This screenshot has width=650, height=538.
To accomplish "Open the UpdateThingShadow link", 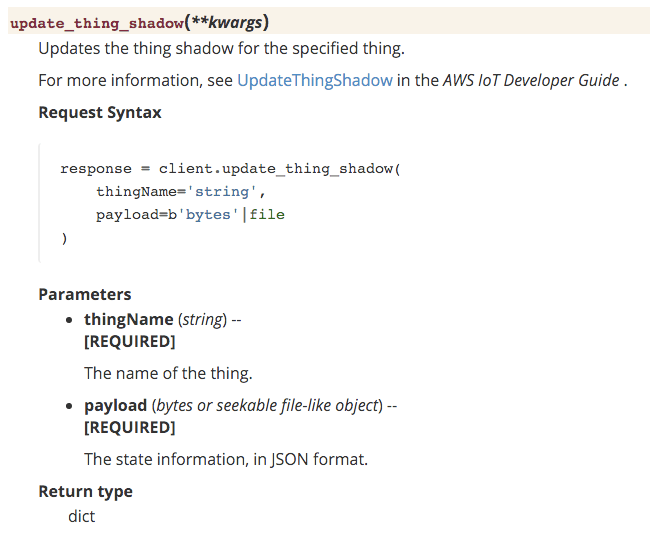I will 315,80.
